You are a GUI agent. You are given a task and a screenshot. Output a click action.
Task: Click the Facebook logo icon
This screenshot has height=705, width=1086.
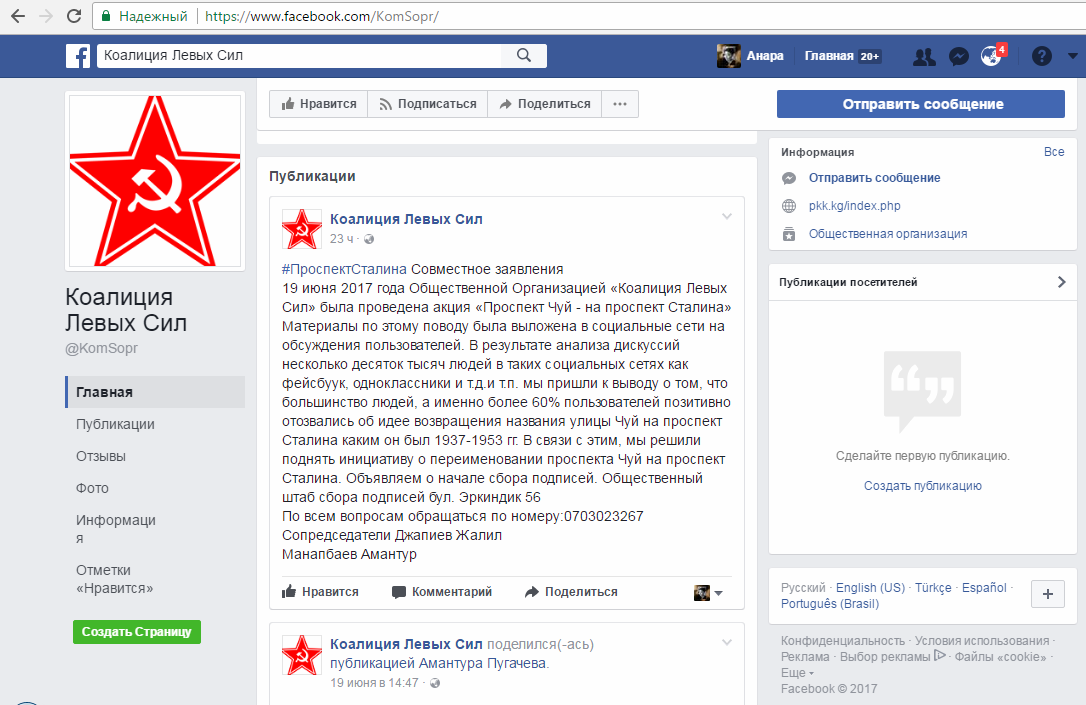pyautogui.click(x=79, y=56)
